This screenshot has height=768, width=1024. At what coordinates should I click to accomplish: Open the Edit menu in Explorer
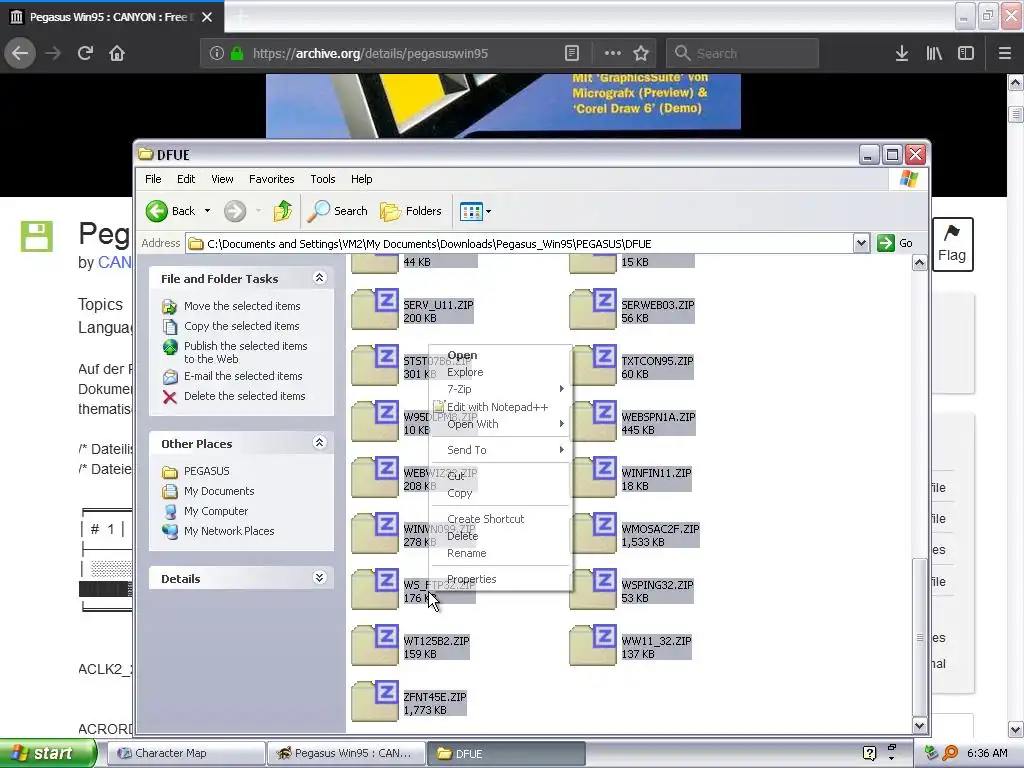pyautogui.click(x=186, y=179)
